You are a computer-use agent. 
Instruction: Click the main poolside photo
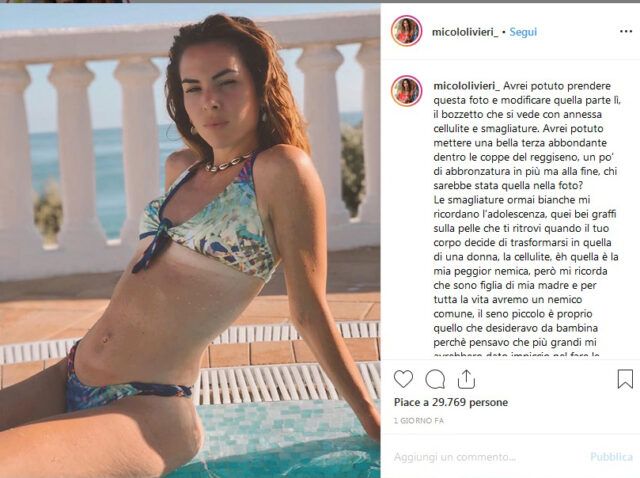click(190, 240)
